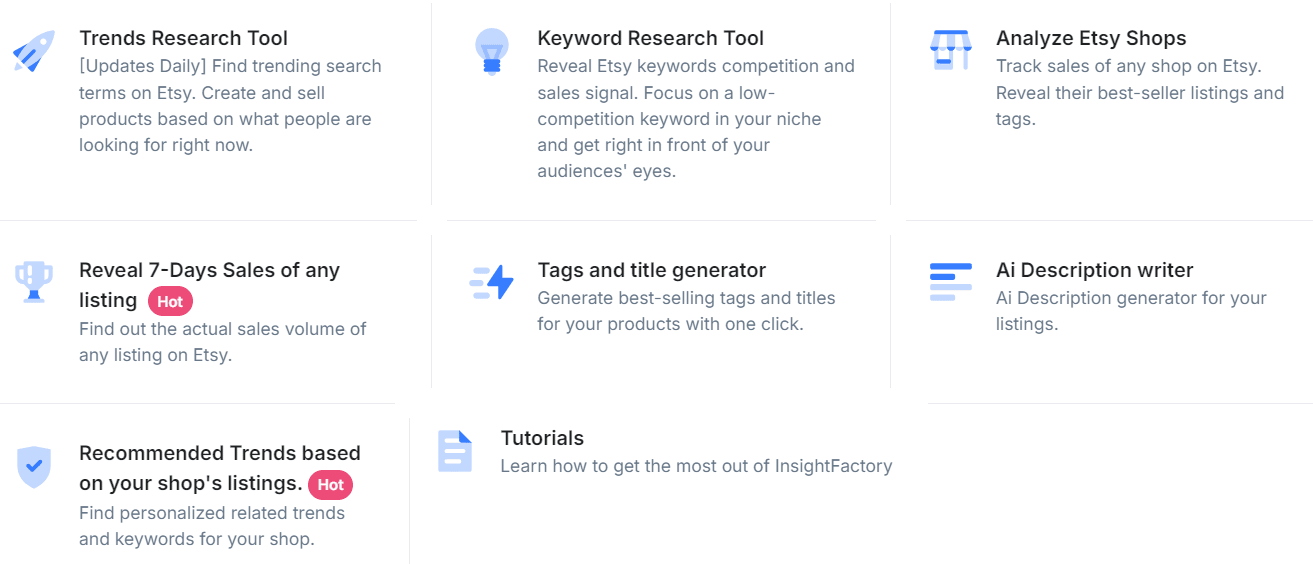
Task: Click the lightning bolt tags generator icon
Action: tap(491, 283)
